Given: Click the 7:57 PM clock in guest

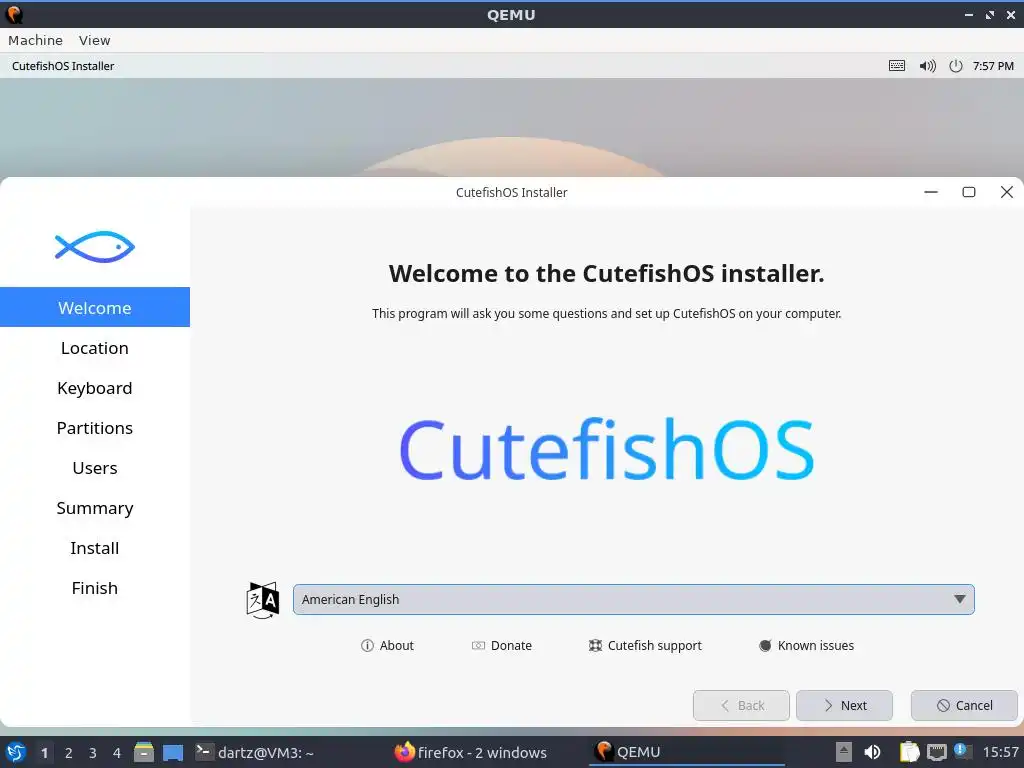Looking at the screenshot, I should (993, 66).
